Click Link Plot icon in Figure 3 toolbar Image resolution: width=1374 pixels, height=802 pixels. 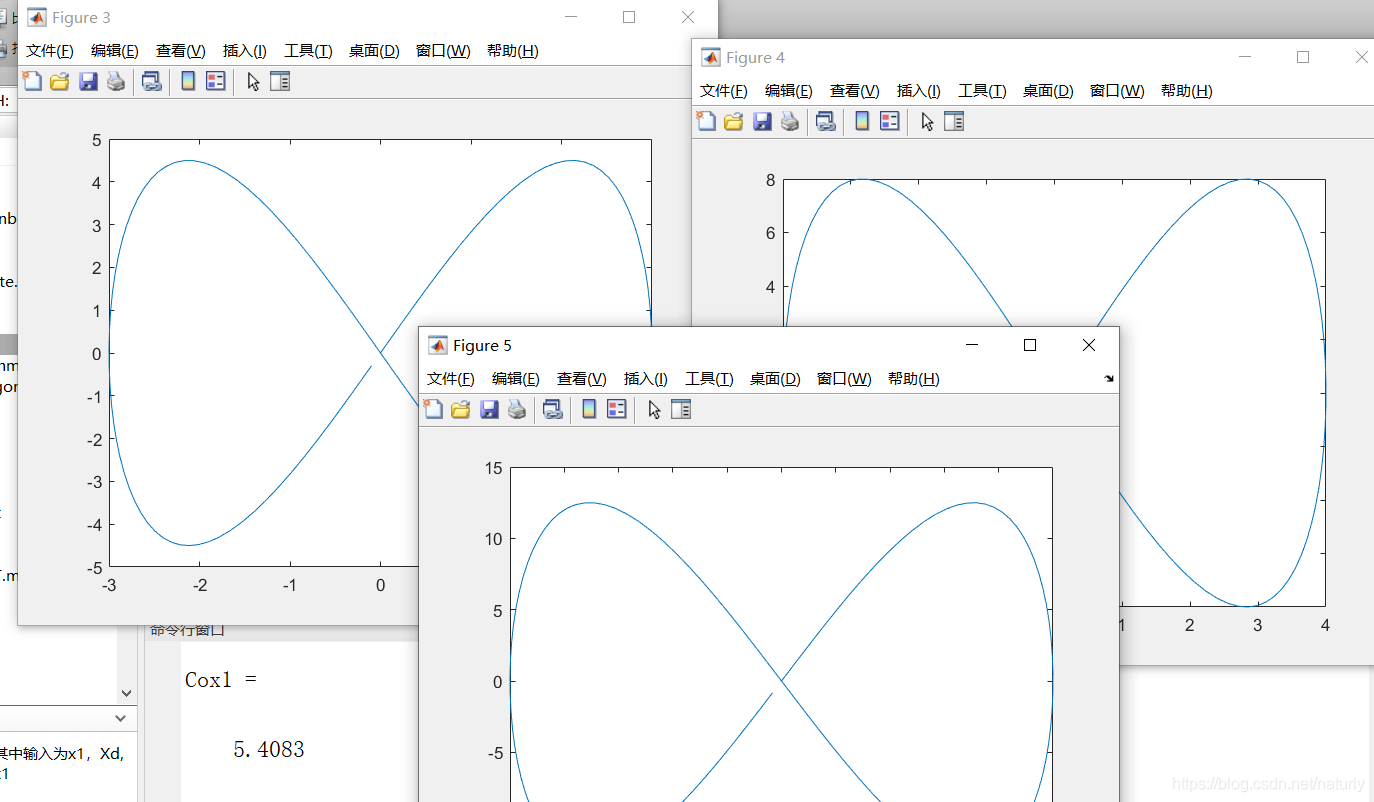point(151,82)
